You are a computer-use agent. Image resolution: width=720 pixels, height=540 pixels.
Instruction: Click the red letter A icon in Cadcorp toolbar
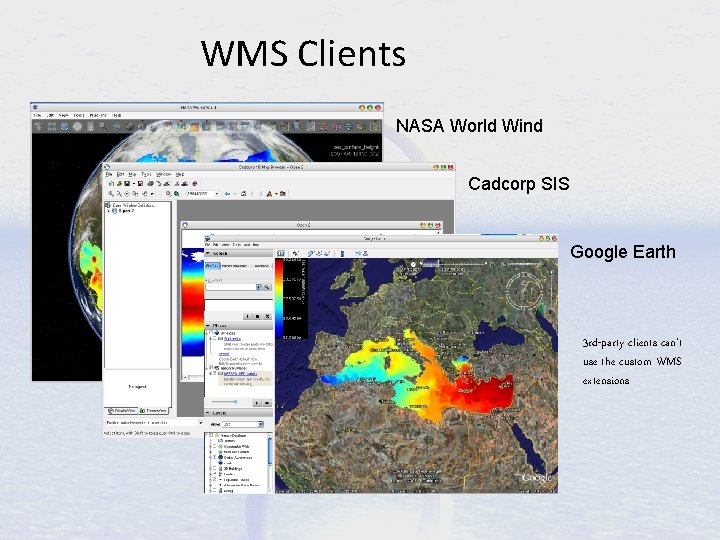pyautogui.click(x=270, y=194)
